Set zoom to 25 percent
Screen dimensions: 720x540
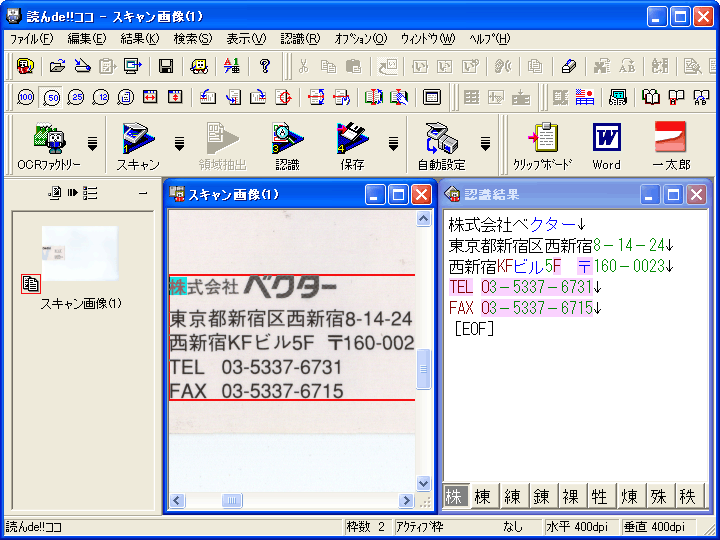76,97
